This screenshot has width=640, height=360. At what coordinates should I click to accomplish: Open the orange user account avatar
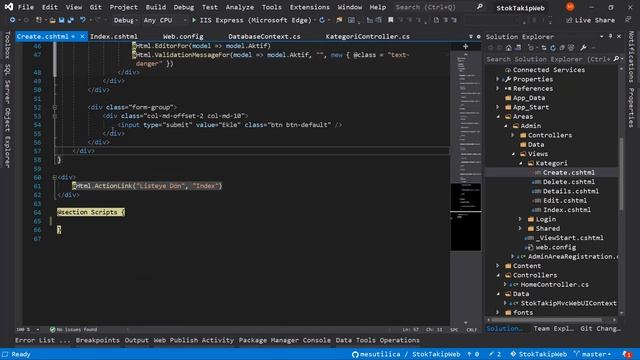tap(570, 7)
